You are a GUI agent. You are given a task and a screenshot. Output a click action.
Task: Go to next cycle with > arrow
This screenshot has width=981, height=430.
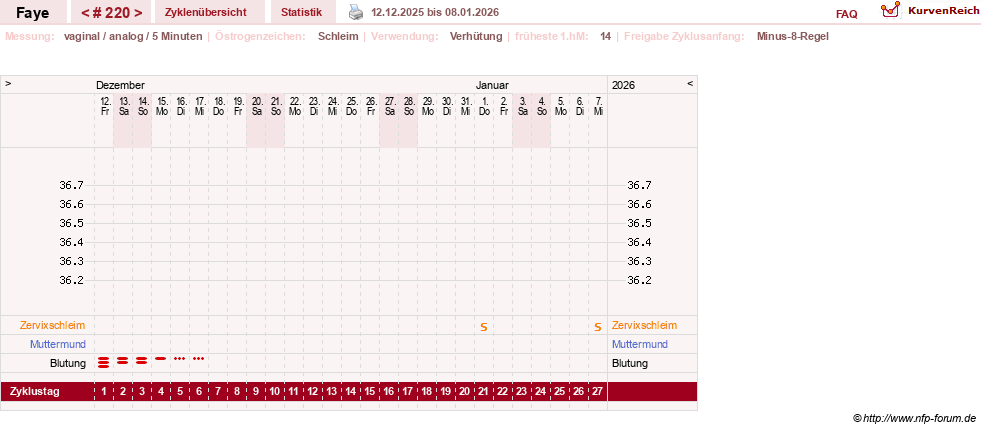click(x=138, y=13)
